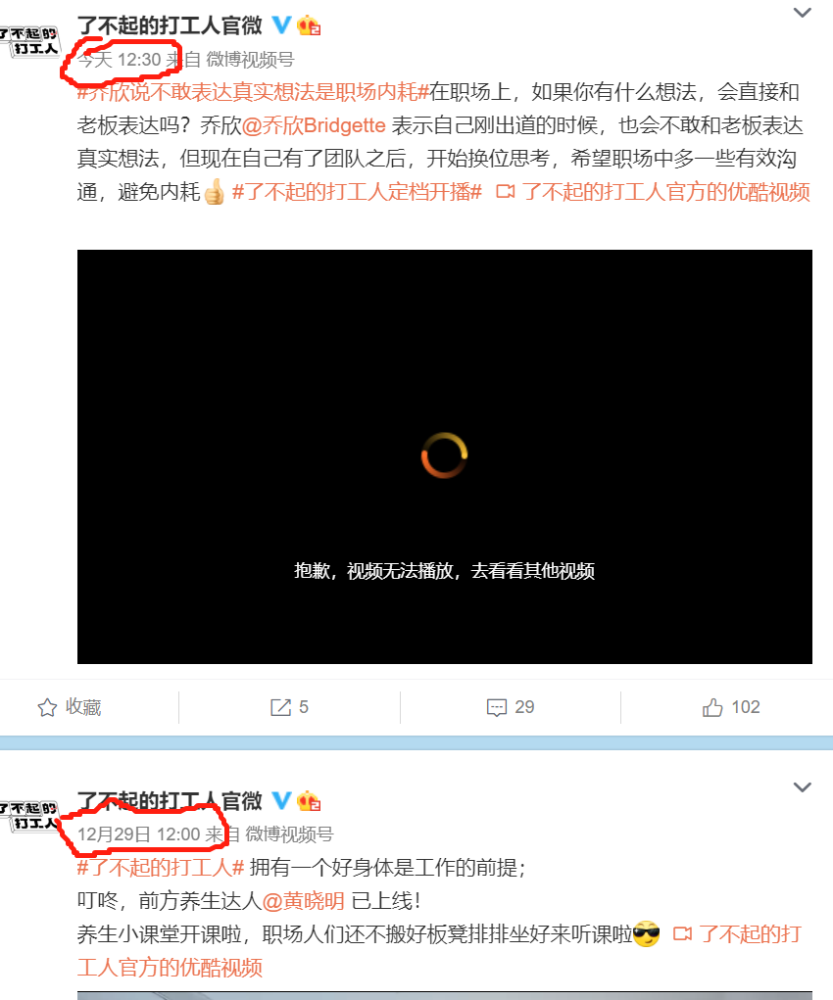Screen dimensions: 833x1000
Task: Open hashtag #了不起的打工人定档开播#
Action: tap(357, 192)
